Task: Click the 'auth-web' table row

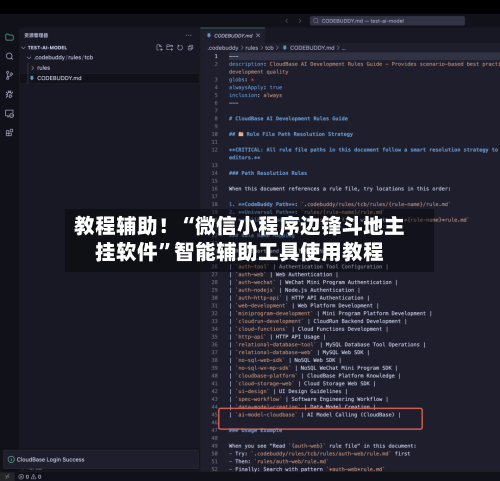Action: [x=284, y=274]
